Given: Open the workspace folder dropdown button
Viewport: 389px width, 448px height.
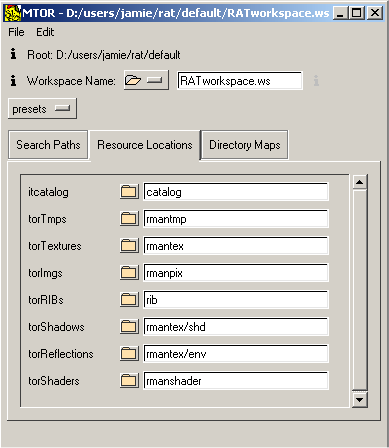Looking at the screenshot, I should click(146, 80).
